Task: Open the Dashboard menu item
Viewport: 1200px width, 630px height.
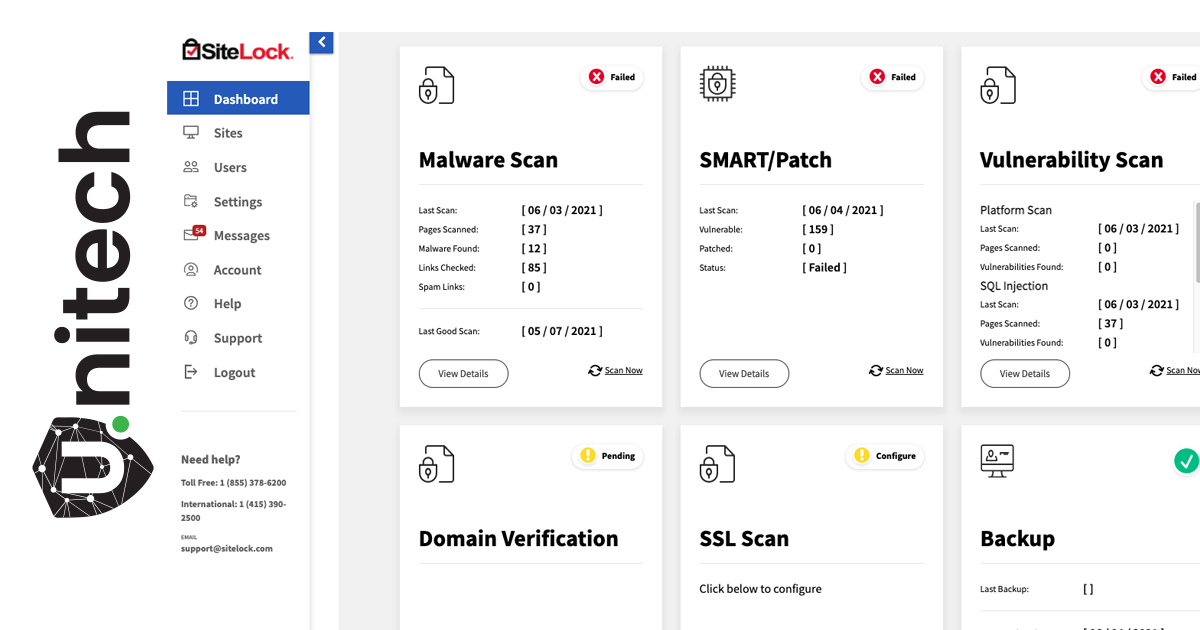Action: 238,99
